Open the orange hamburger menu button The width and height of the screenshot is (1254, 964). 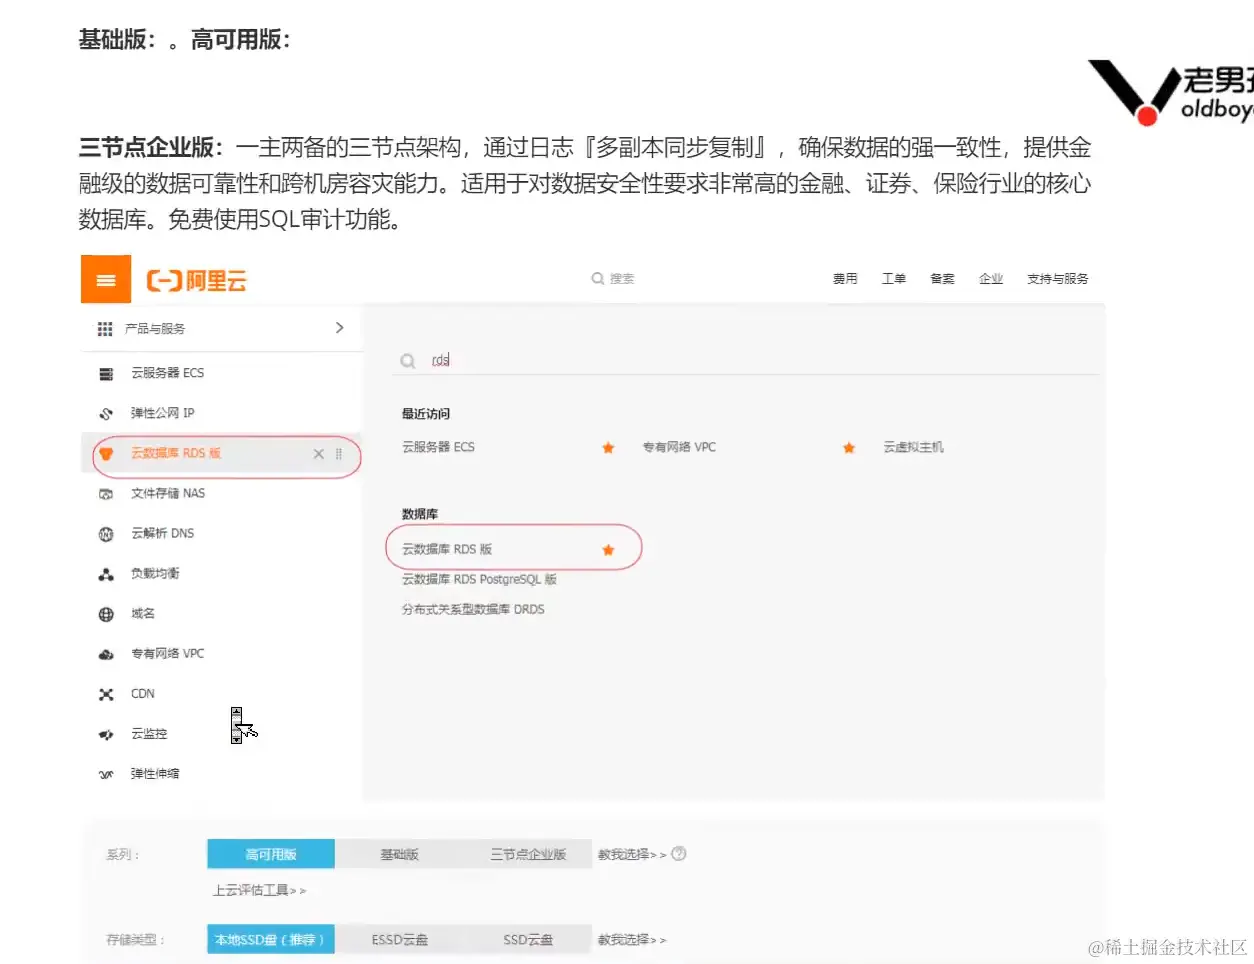106,279
